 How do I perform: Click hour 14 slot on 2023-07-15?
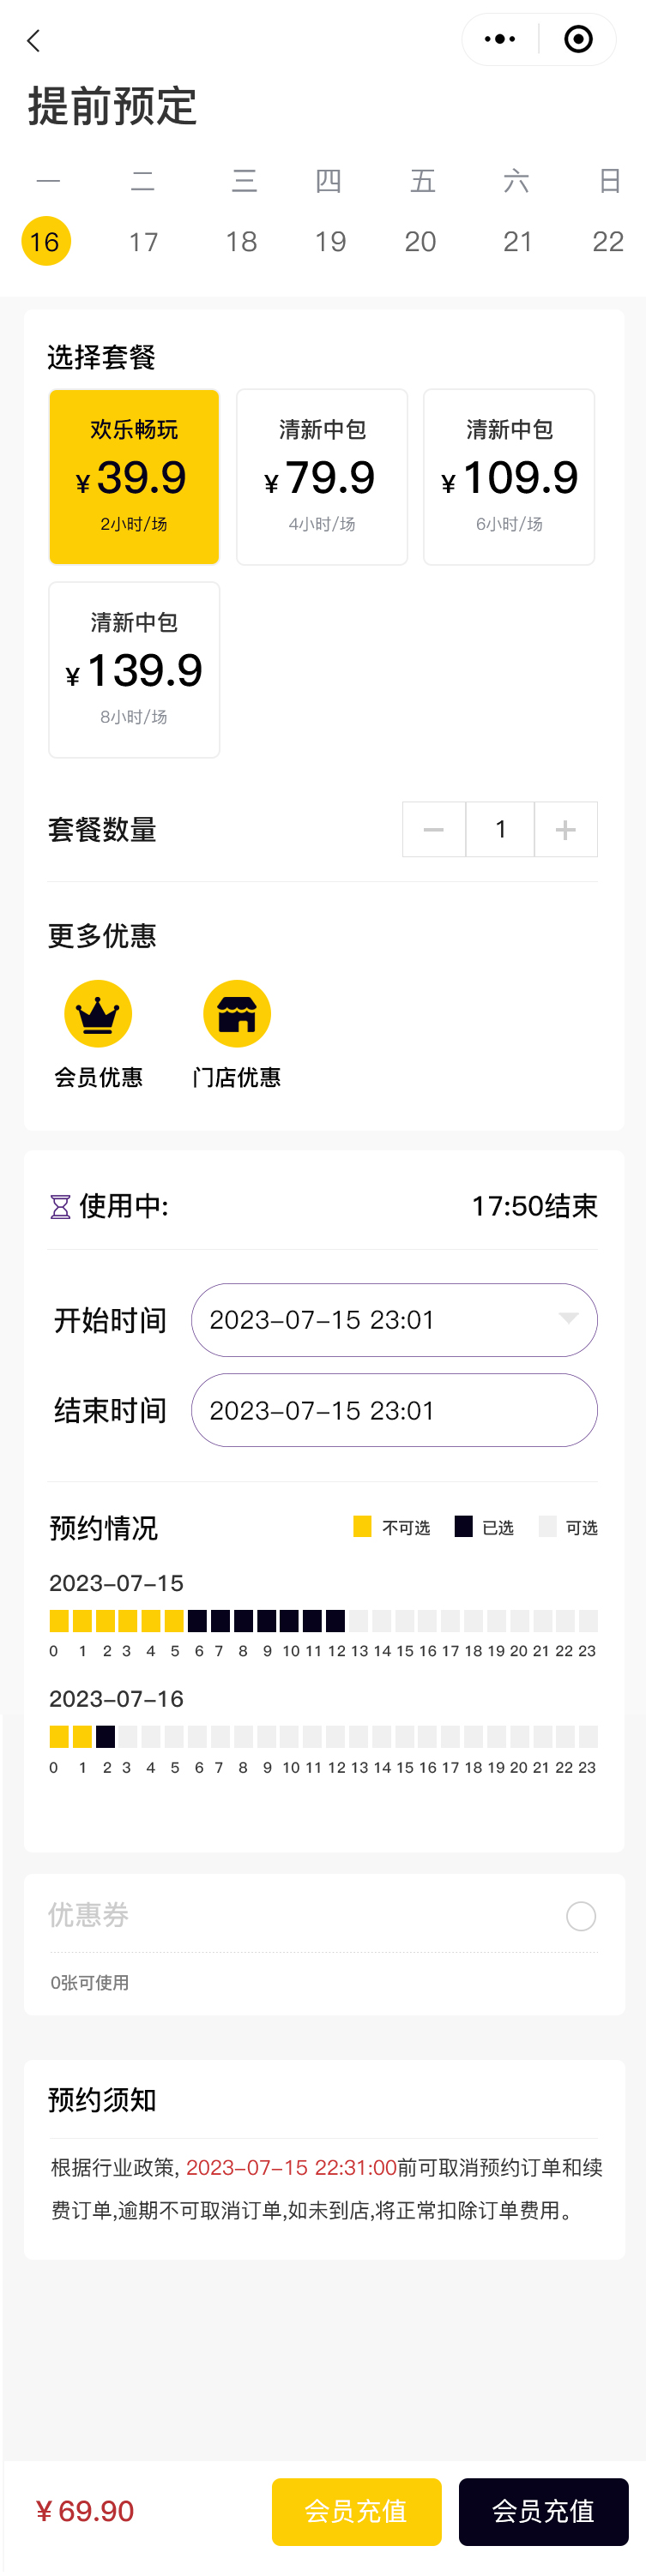(381, 1620)
